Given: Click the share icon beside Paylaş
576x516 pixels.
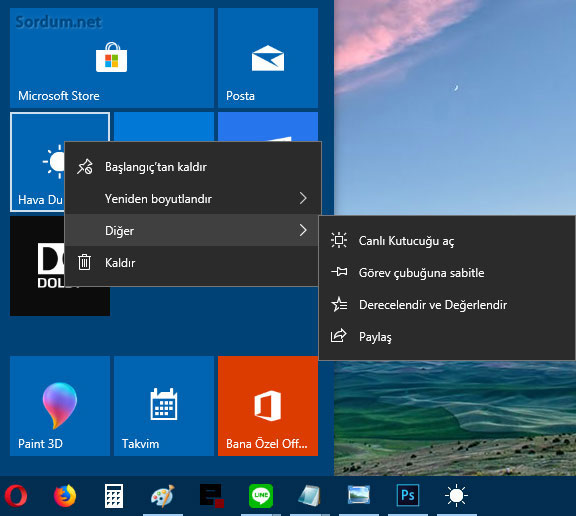Looking at the screenshot, I should [x=338, y=336].
